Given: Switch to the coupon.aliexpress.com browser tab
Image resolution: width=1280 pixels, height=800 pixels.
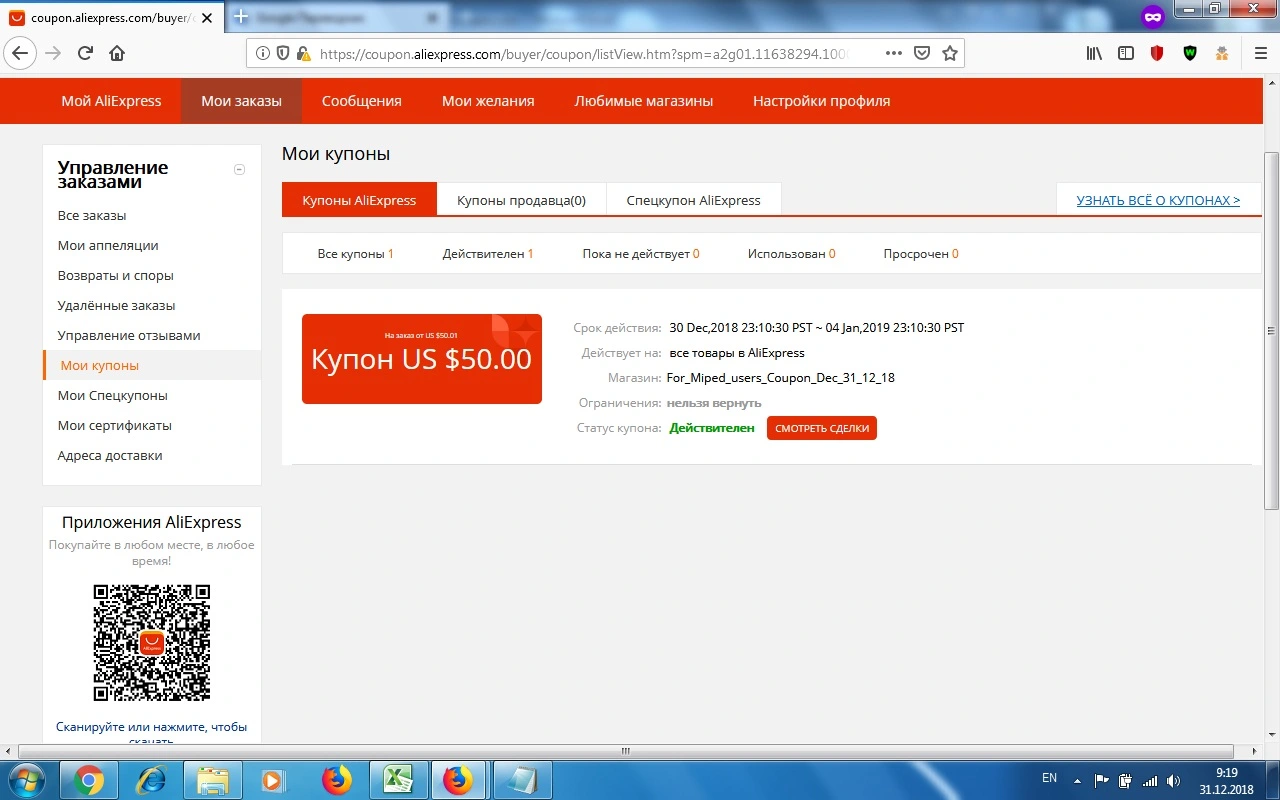Looking at the screenshot, I should [112, 18].
